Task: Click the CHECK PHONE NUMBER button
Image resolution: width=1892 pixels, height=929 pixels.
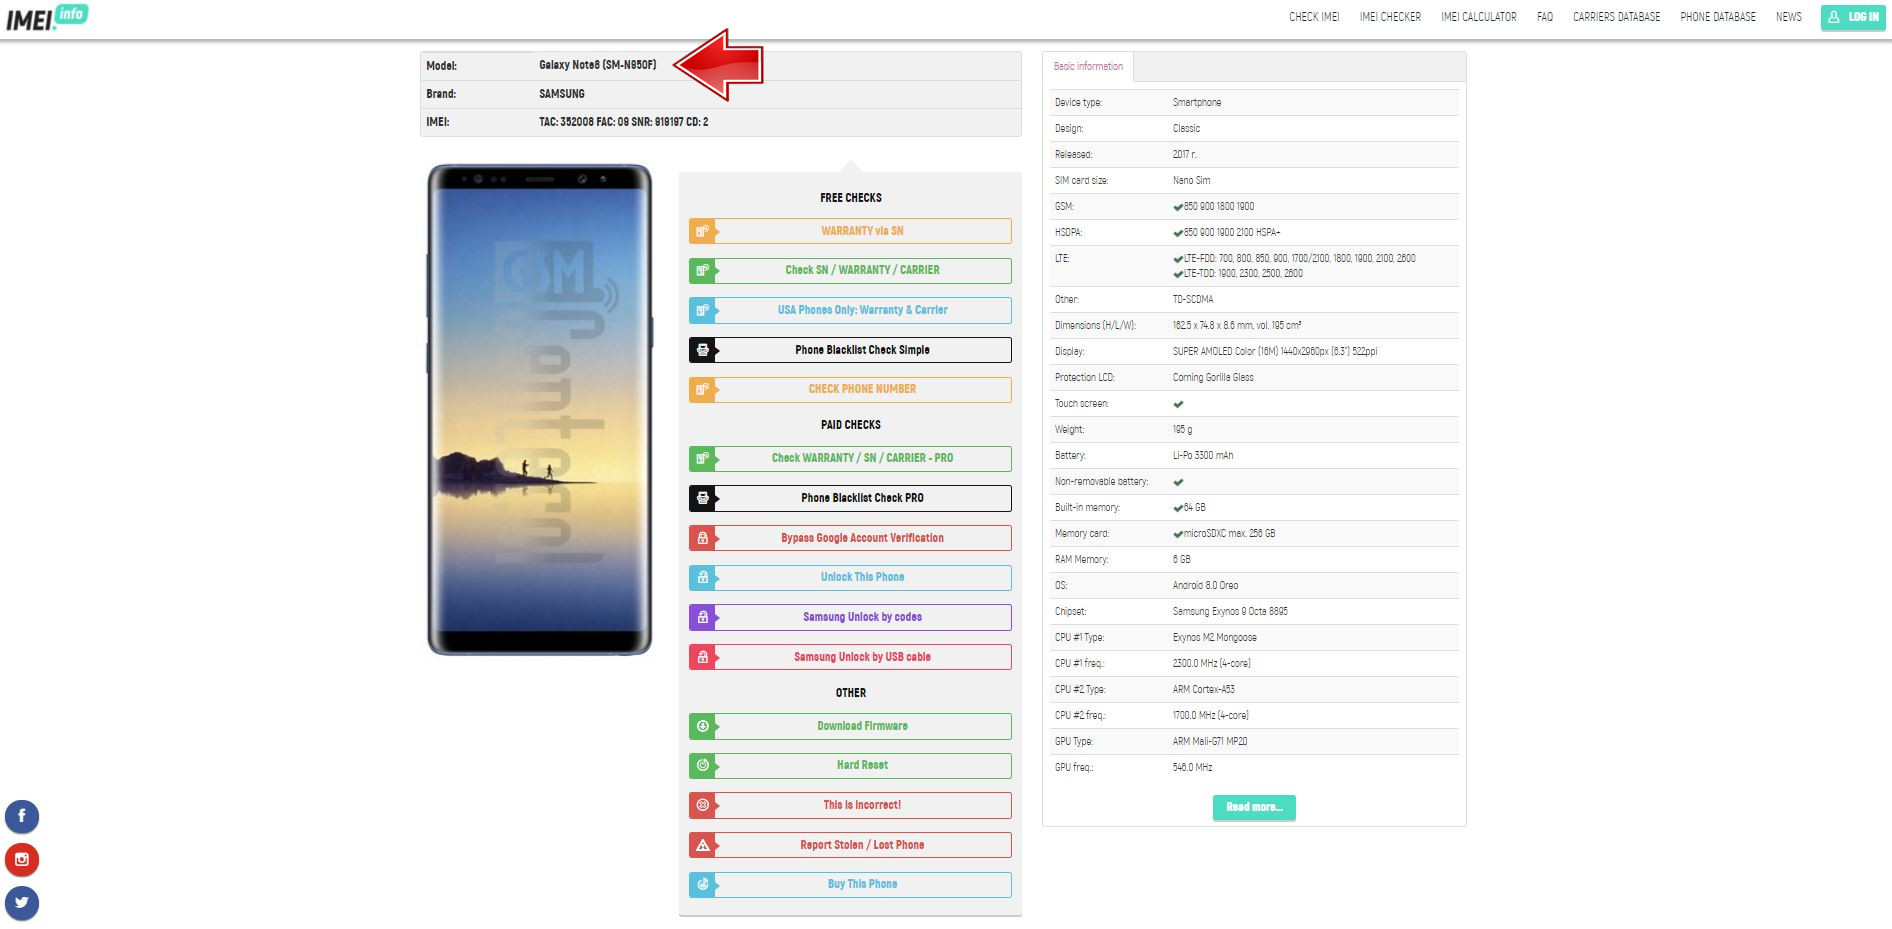Action: pos(850,389)
